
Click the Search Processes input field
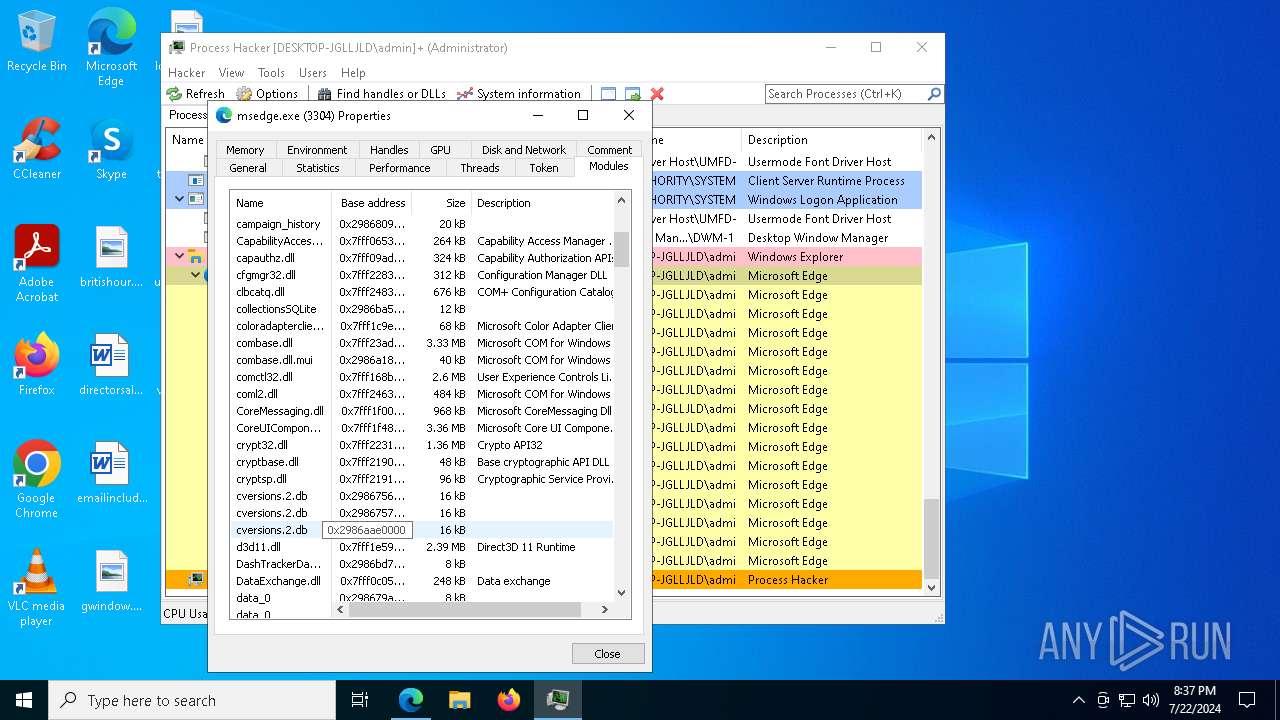[846, 94]
